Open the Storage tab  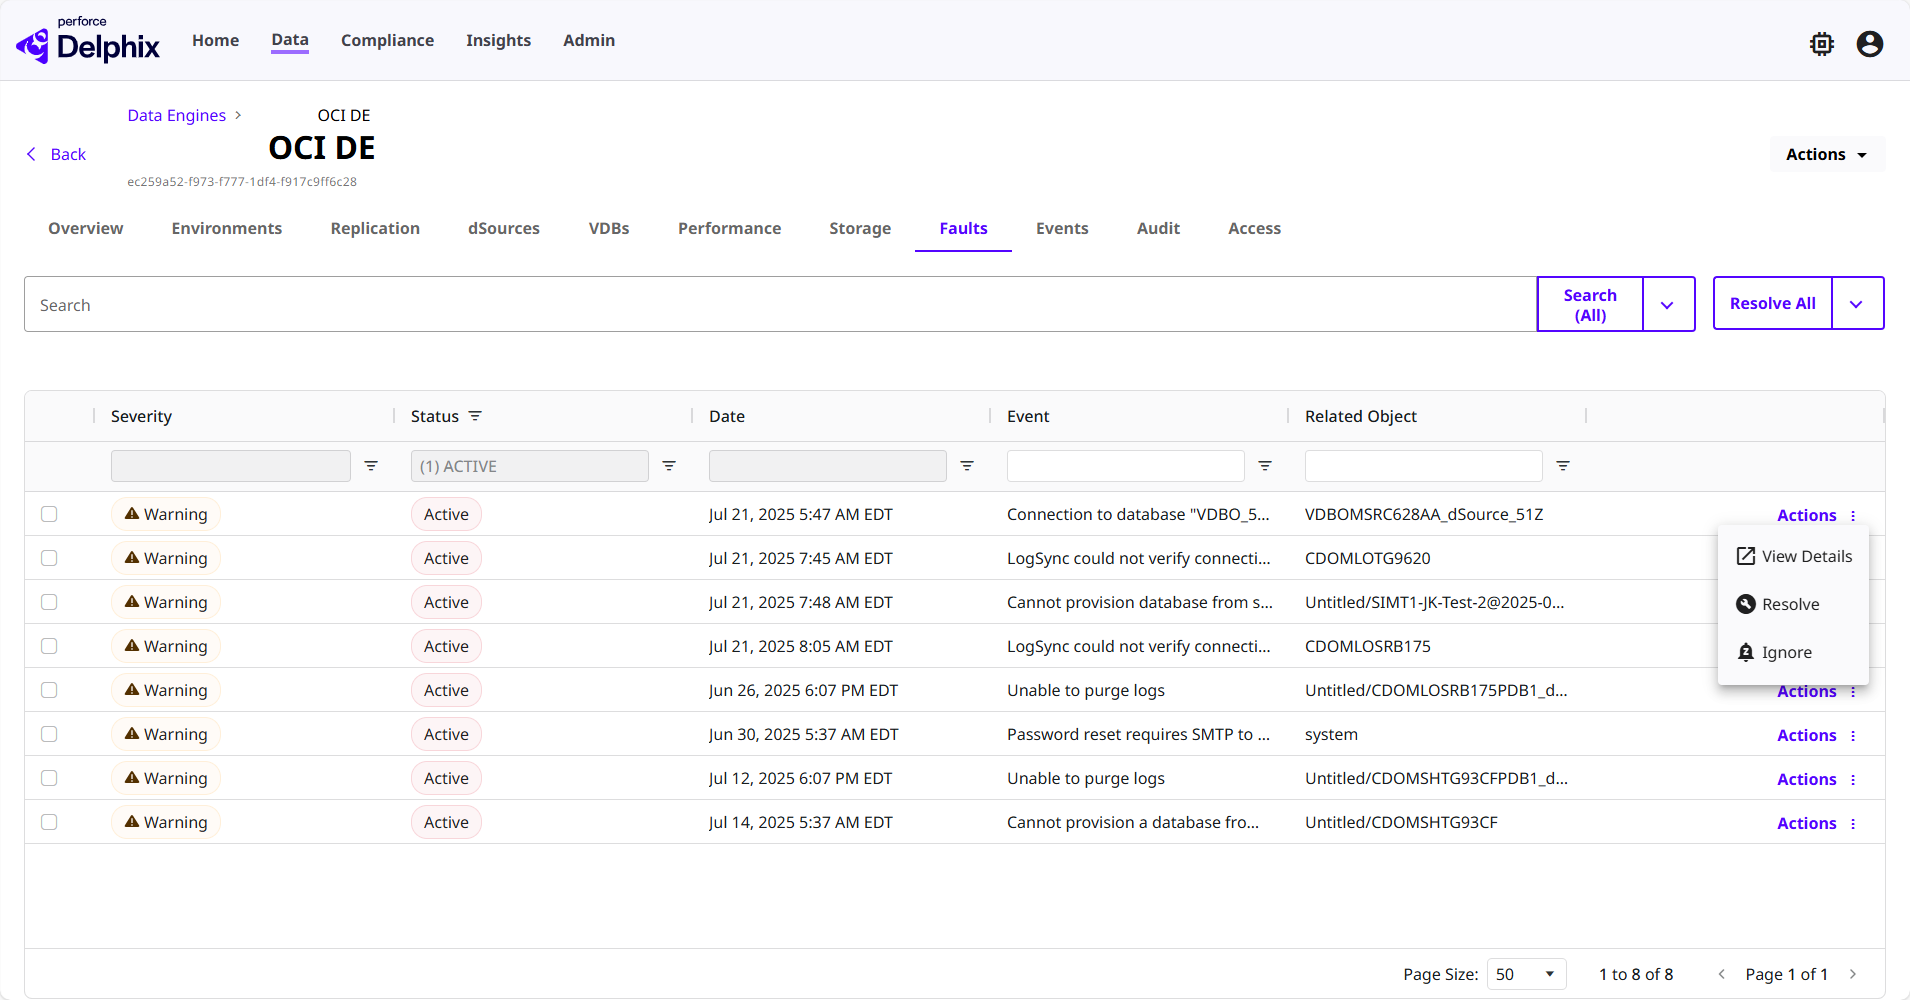[860, 228]
